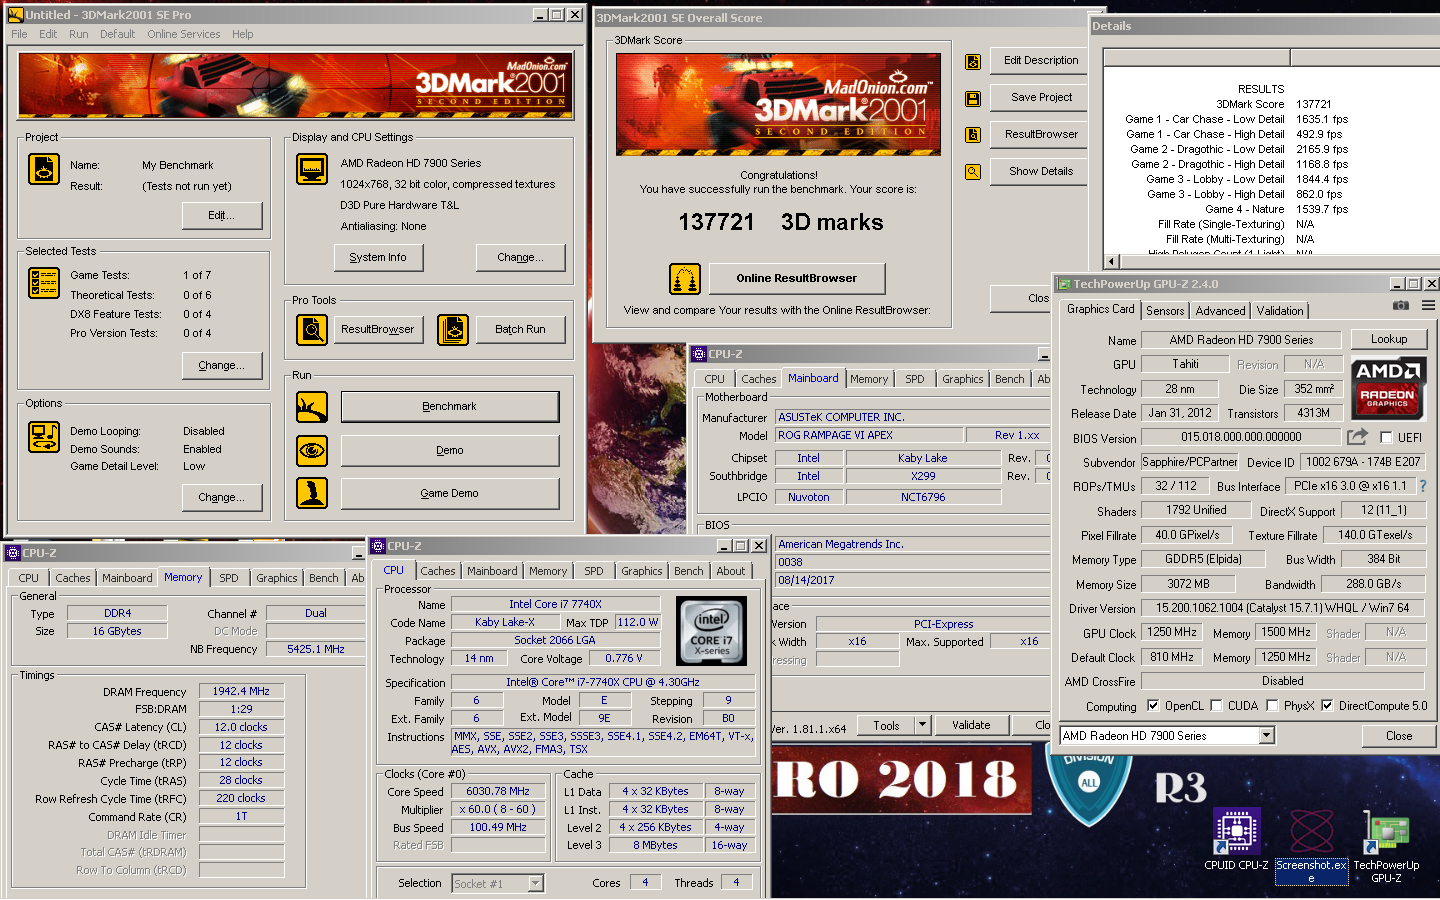The height and width of the screenshot is (900, 1440).
Task: Switch to the Sensors tab in GPU-Z
Action: 1165,311
